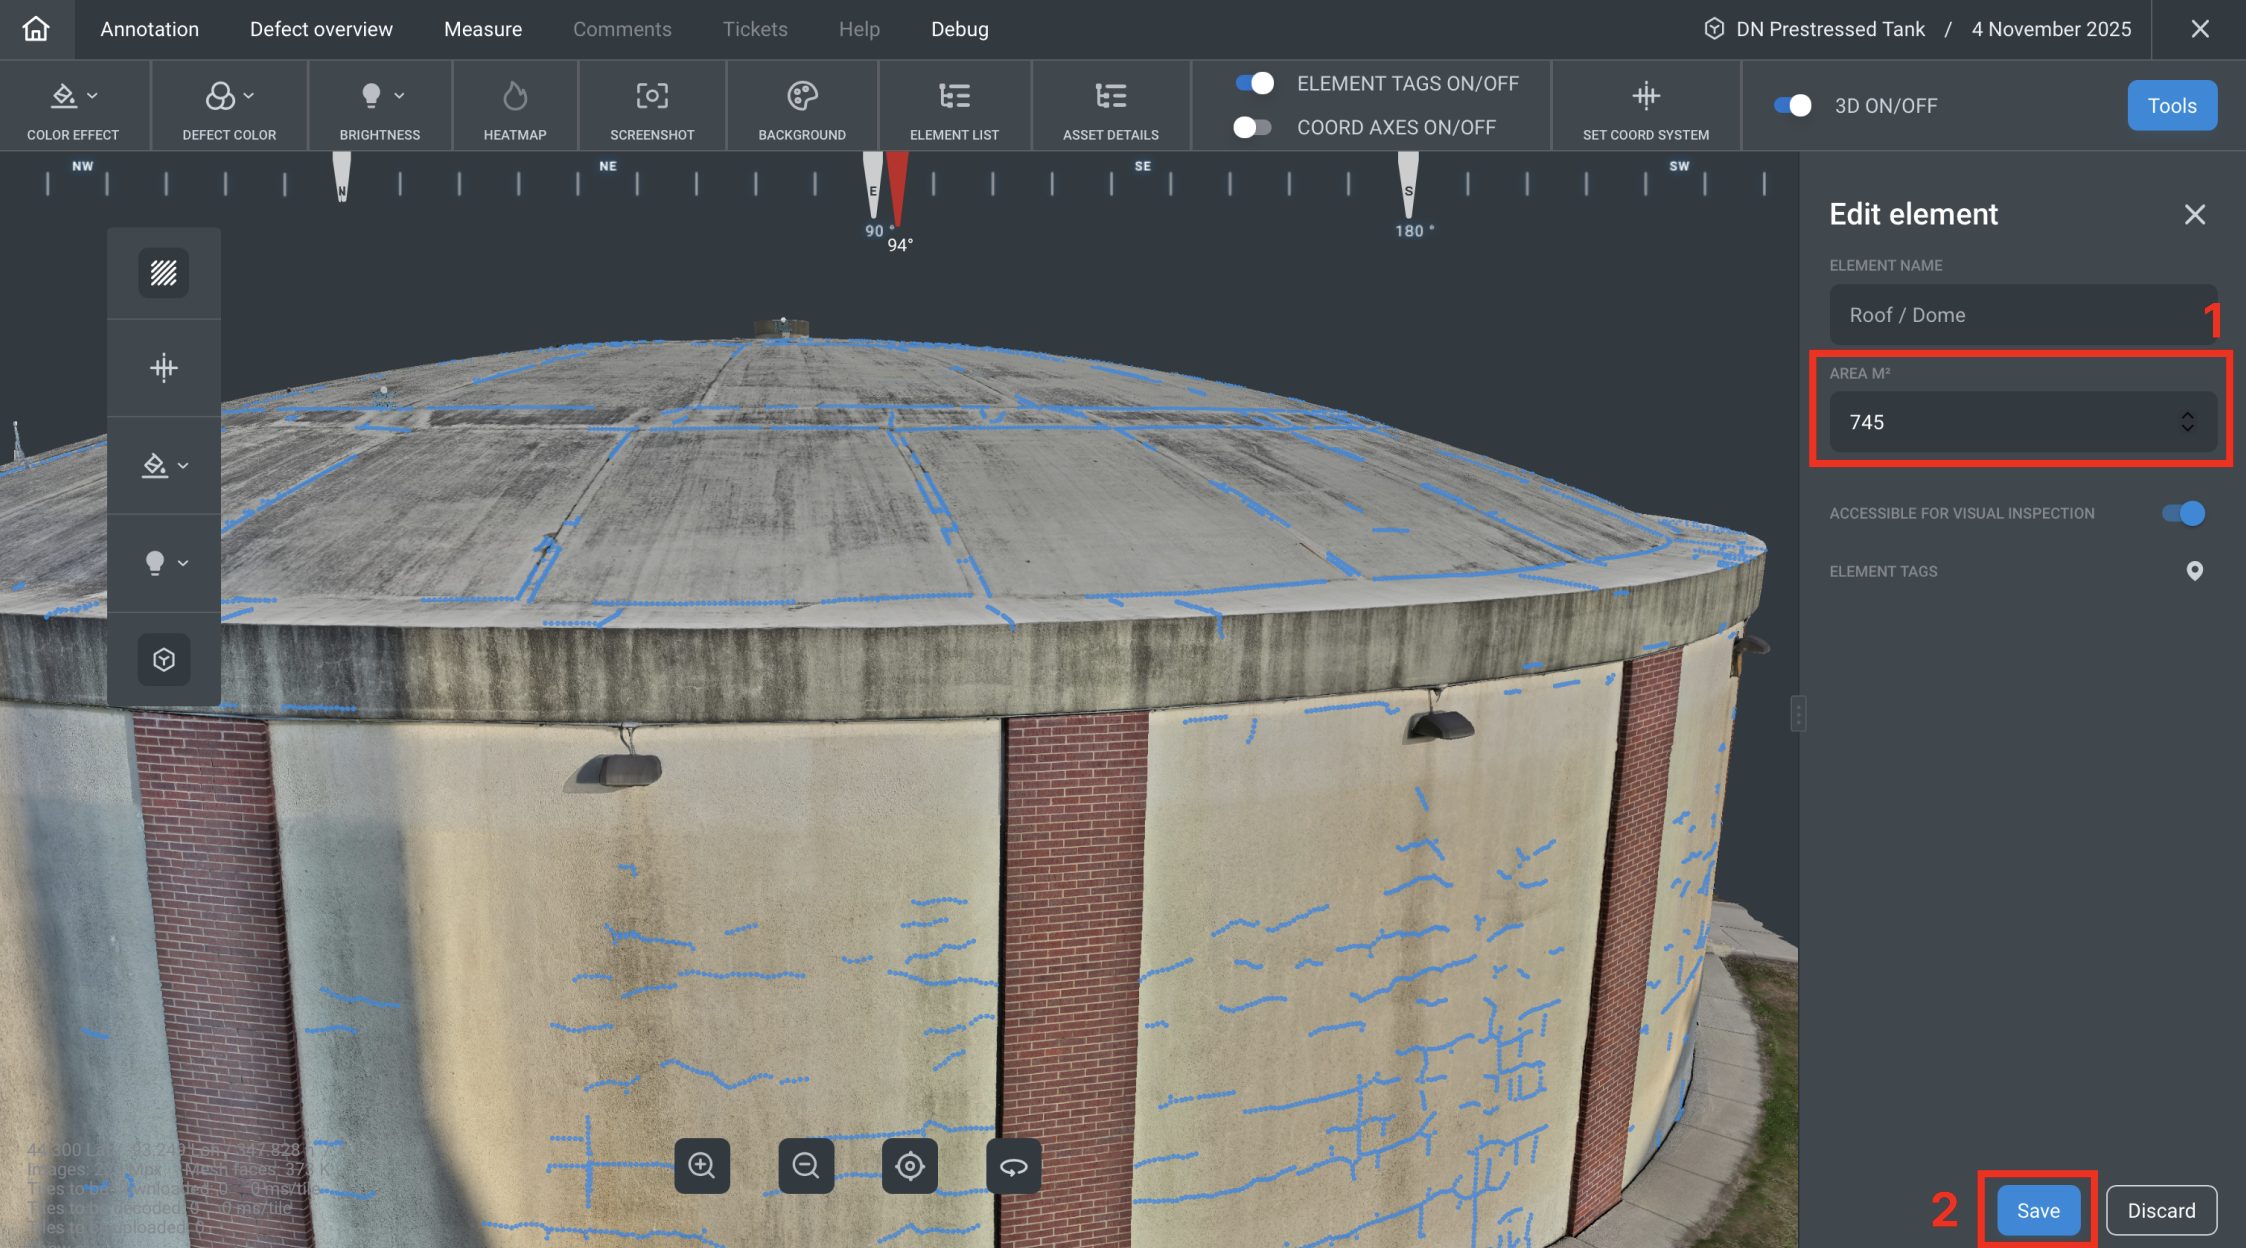This screenshot has width=2246, height=1248.
Task: Enable Coord Axes on/off switch
Action: pyautogui.click(x=1252, y=127)
